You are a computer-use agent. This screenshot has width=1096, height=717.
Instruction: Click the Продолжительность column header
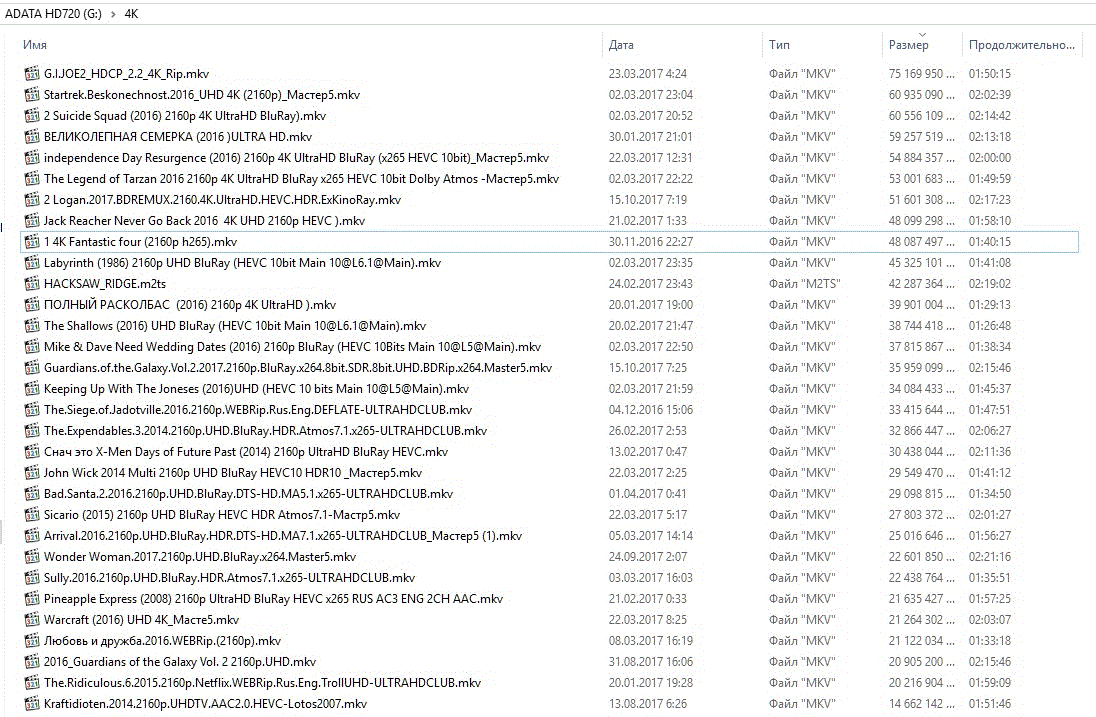(1021, 45)
